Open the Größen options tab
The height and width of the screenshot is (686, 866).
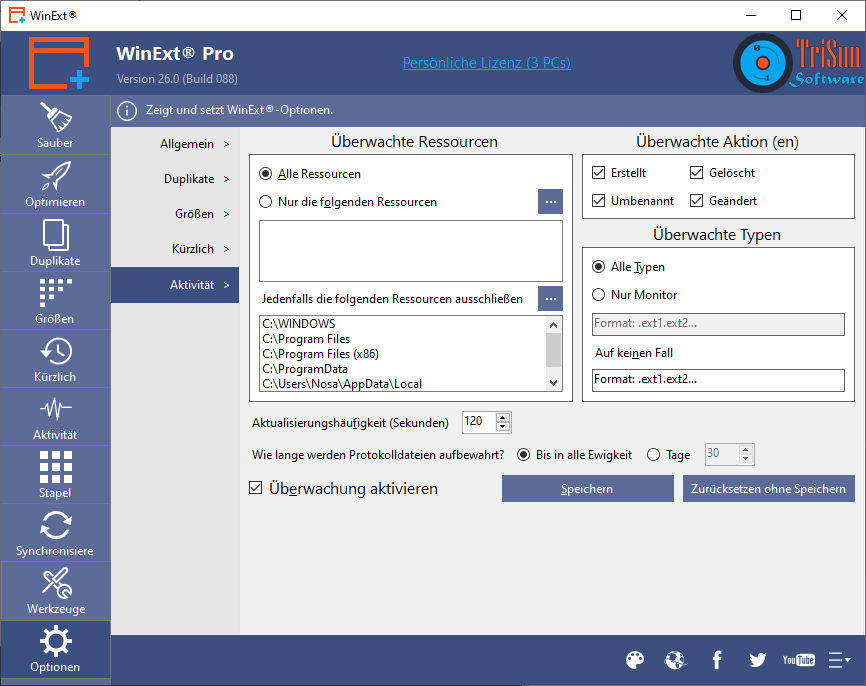coord(175,214)
